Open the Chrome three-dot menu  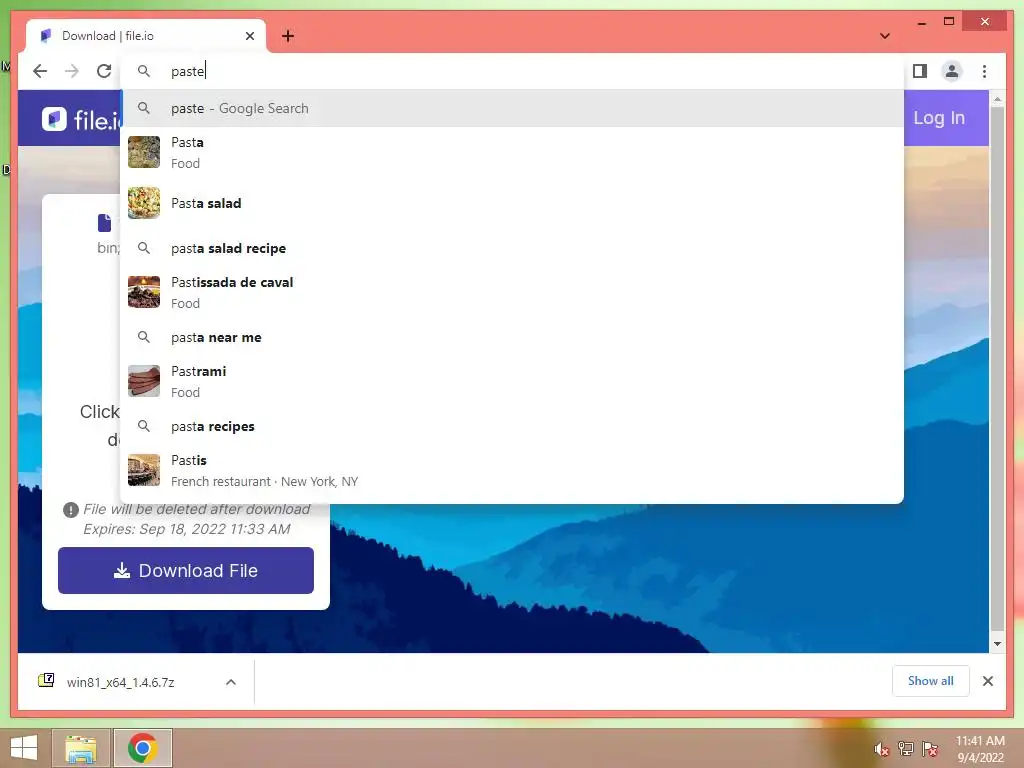pos(984,71)
